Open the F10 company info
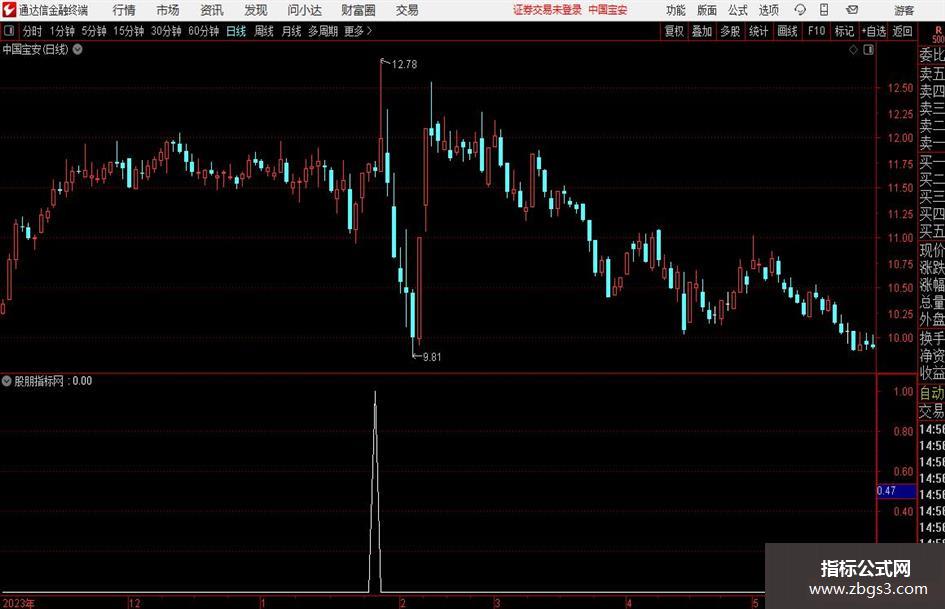The width and height of the screenshot is (945, 609). coord(817,31)
